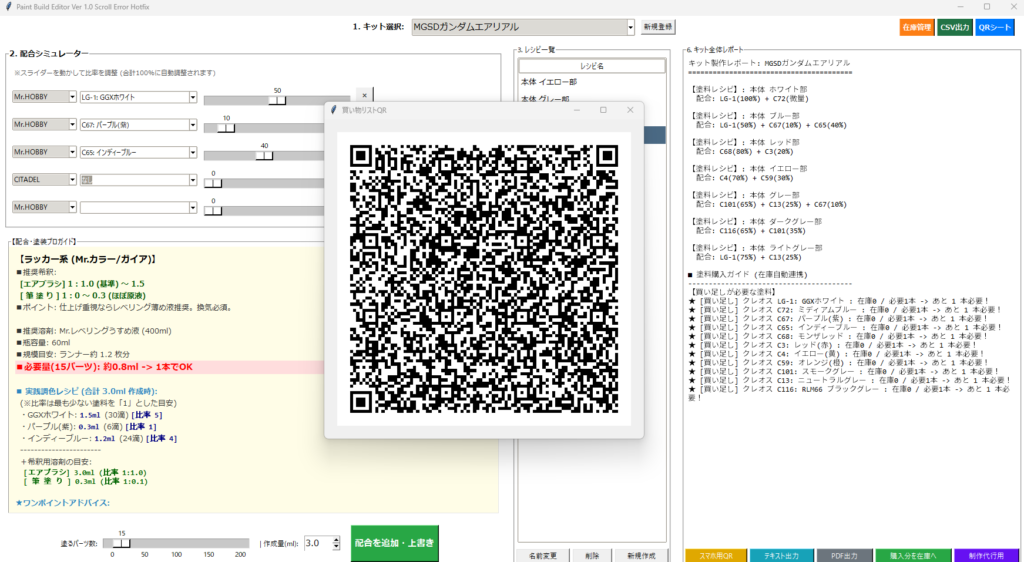Close the 買い物リストQR popup window
1024x562 pixels.
coord(630,110)
